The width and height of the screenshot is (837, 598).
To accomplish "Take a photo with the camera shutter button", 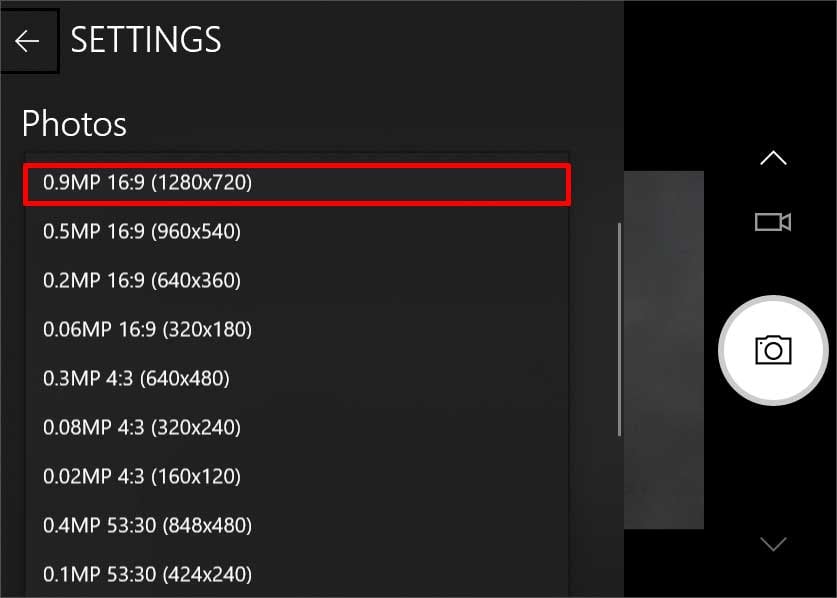I will pos(773,350).
